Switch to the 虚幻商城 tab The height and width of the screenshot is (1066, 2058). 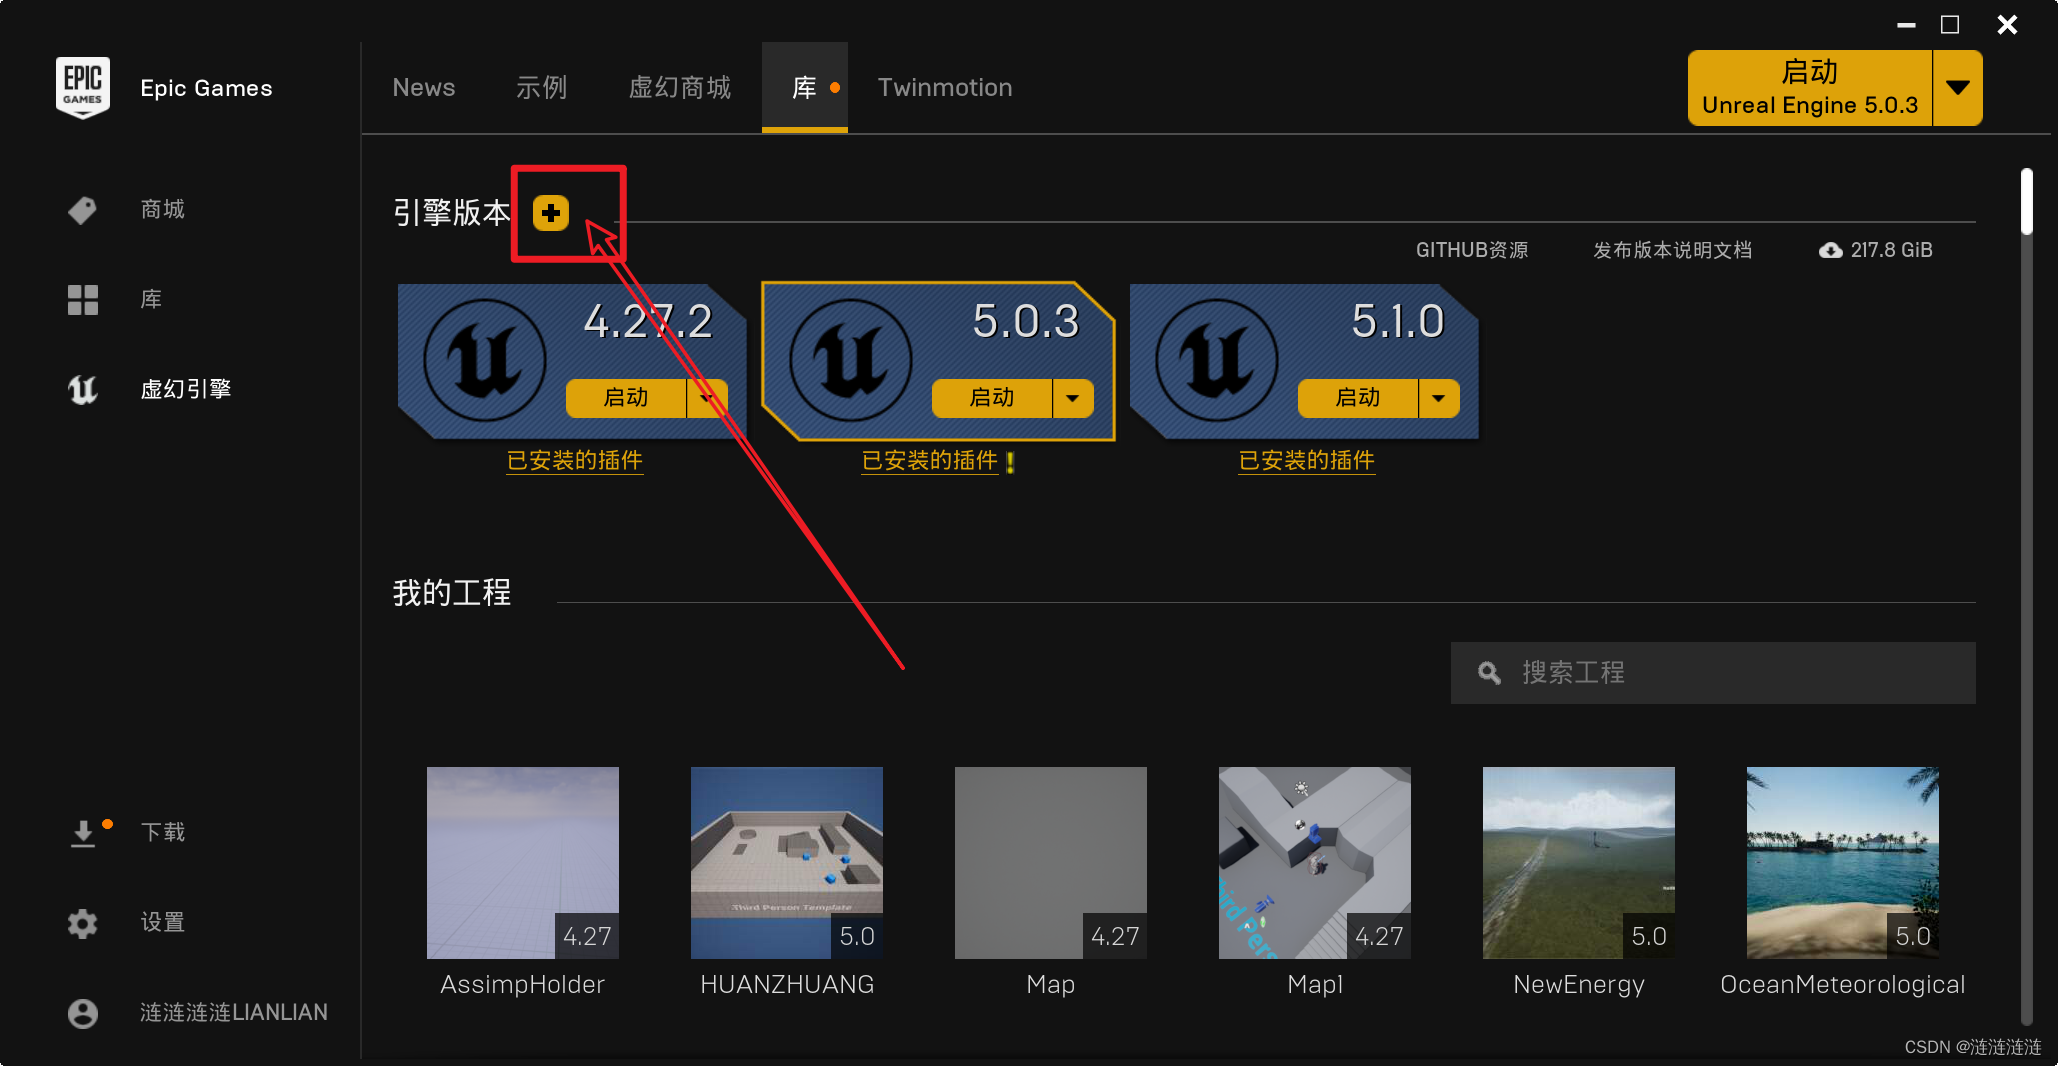[680, 87]
